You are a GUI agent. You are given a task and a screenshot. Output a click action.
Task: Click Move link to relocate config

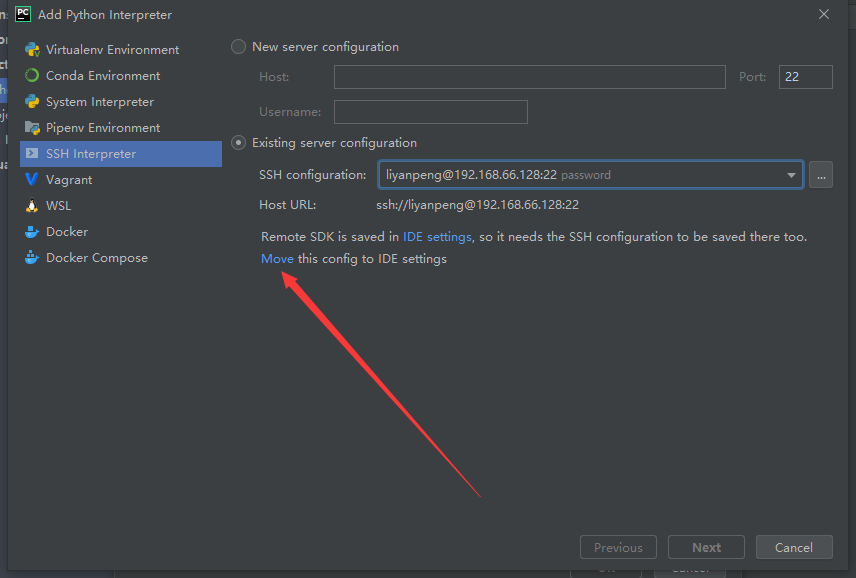[x=277, y=259]
